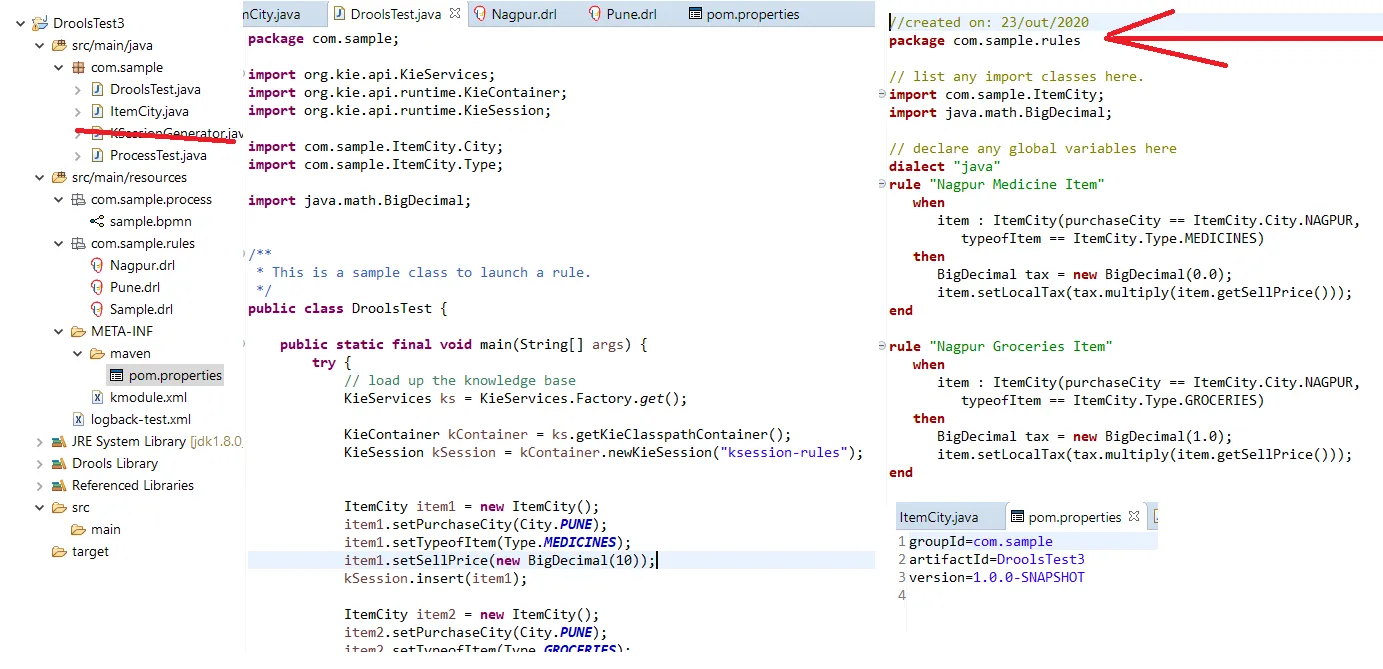This screenshot has width=1383, height=669.
Task: Click the com.sample.rules package icon
Action: [x=78, y=243]
